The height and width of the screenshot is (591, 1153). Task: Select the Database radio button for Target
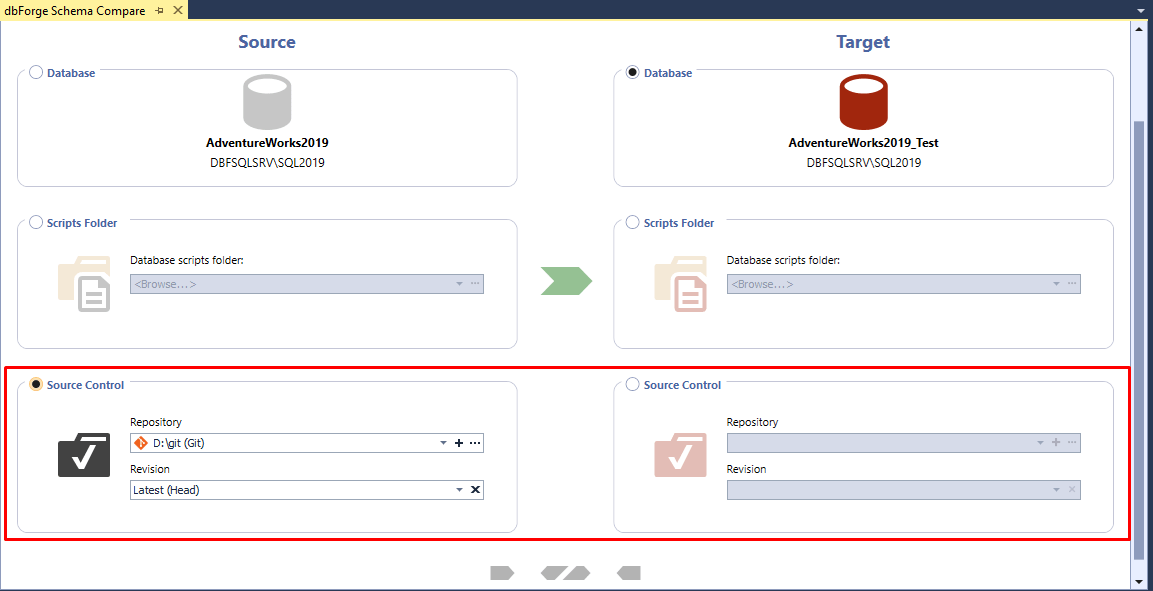click(x=630, y=72)
